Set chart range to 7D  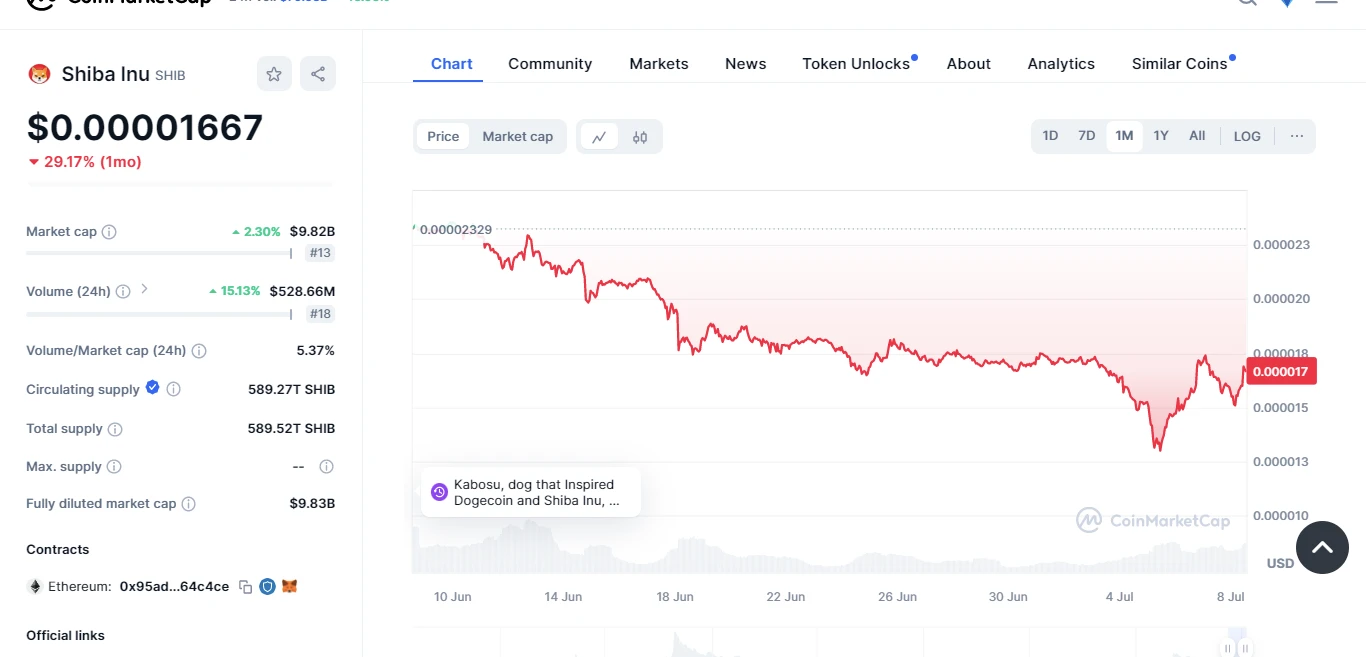click(x=1087, y=136)
